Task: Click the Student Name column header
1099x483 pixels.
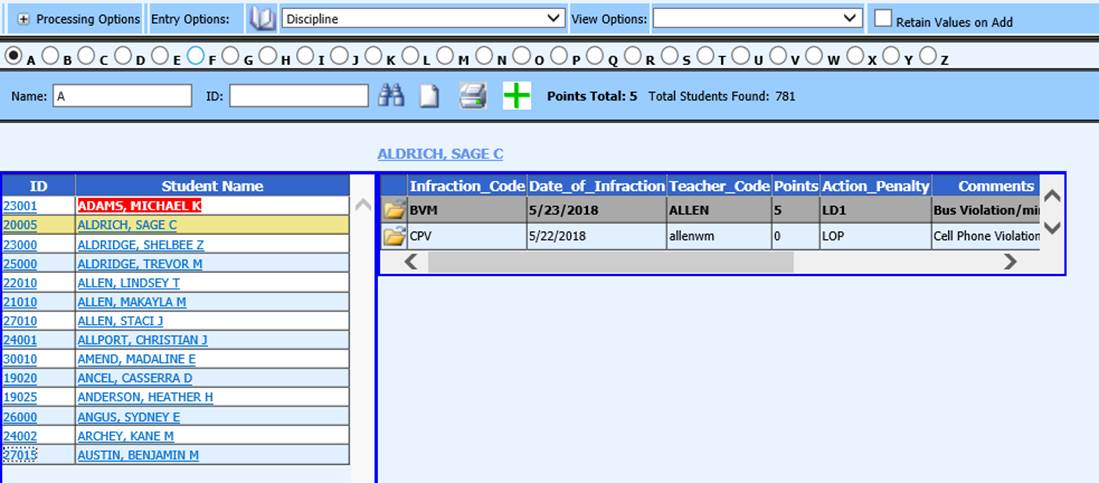Action: tap(212, 186)
